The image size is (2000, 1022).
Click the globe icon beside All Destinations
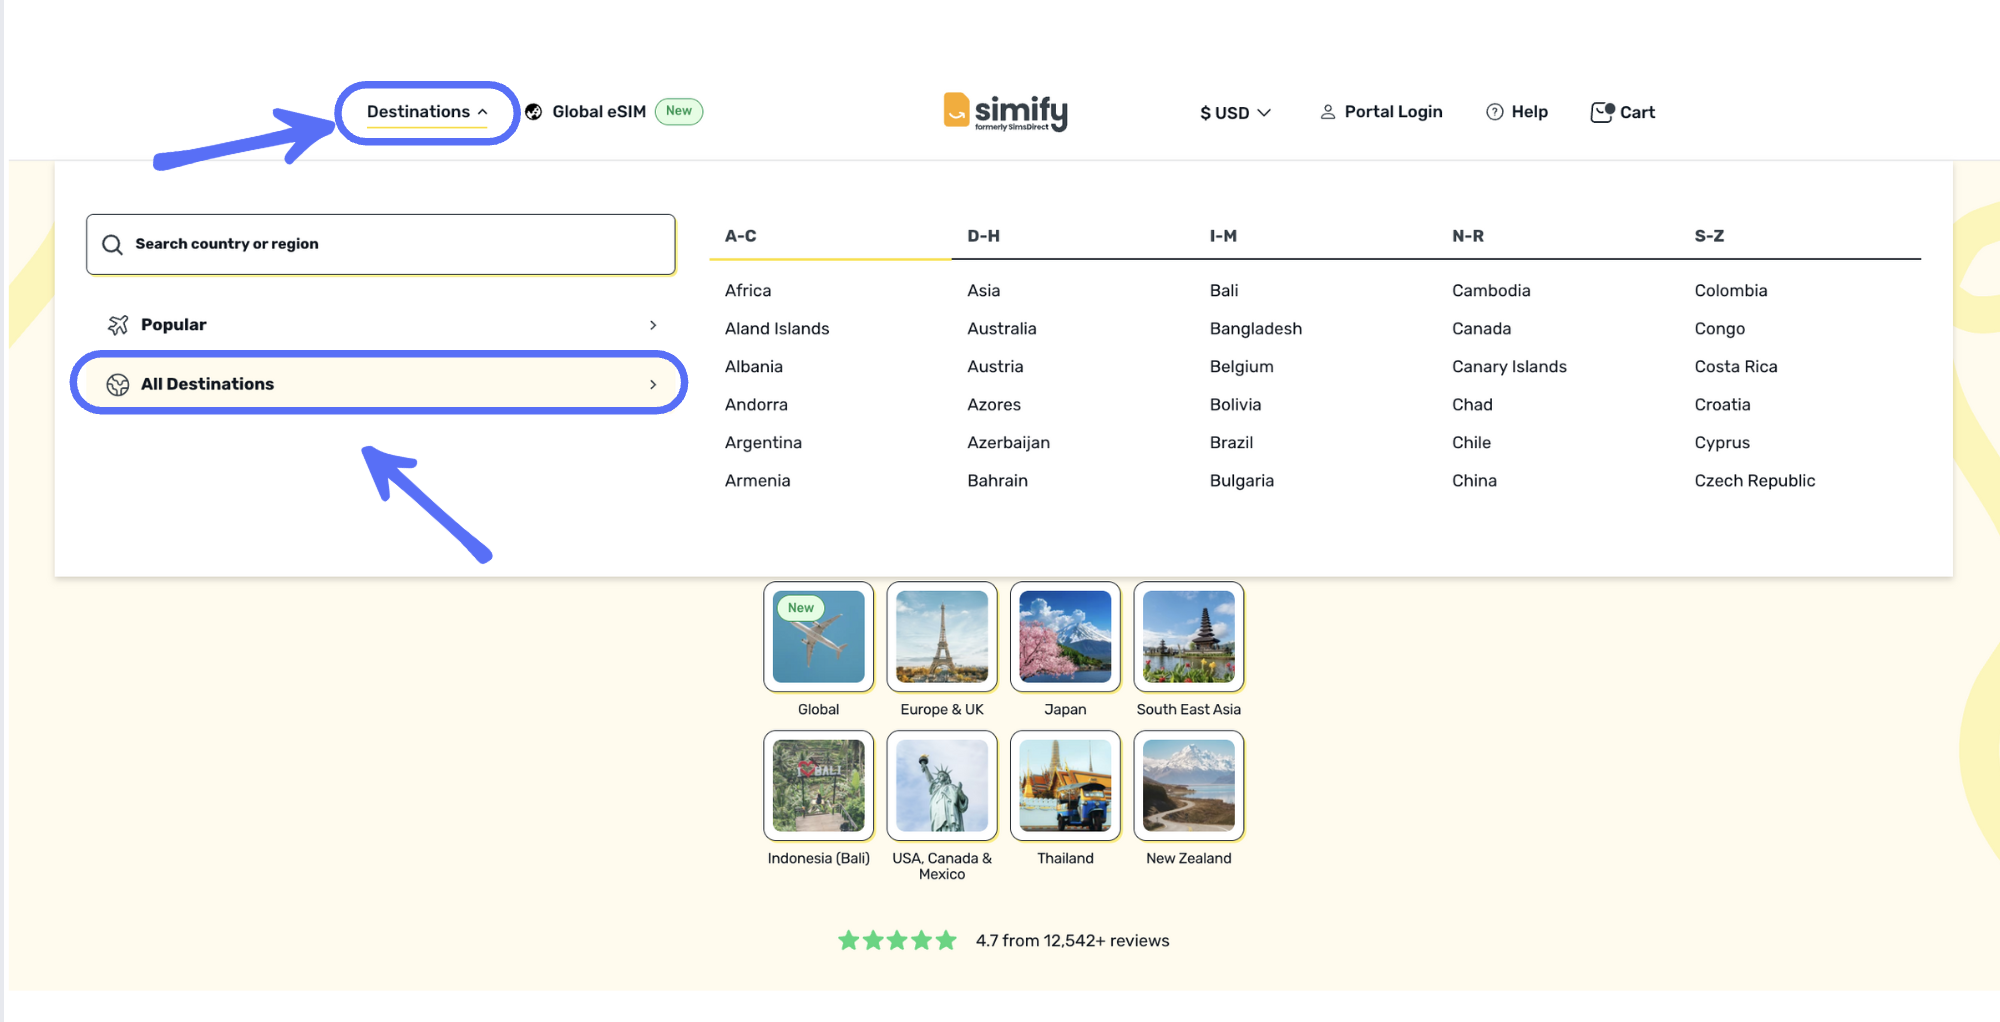(118, 385)
